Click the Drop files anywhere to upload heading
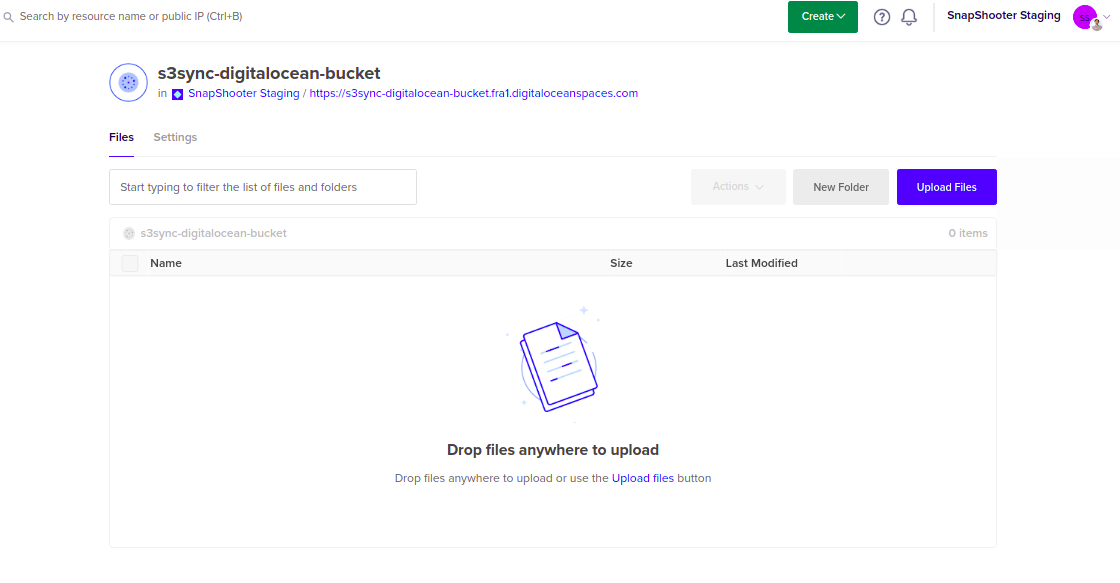This screenshot has width=1120, height=583. [x=553, y=450]
